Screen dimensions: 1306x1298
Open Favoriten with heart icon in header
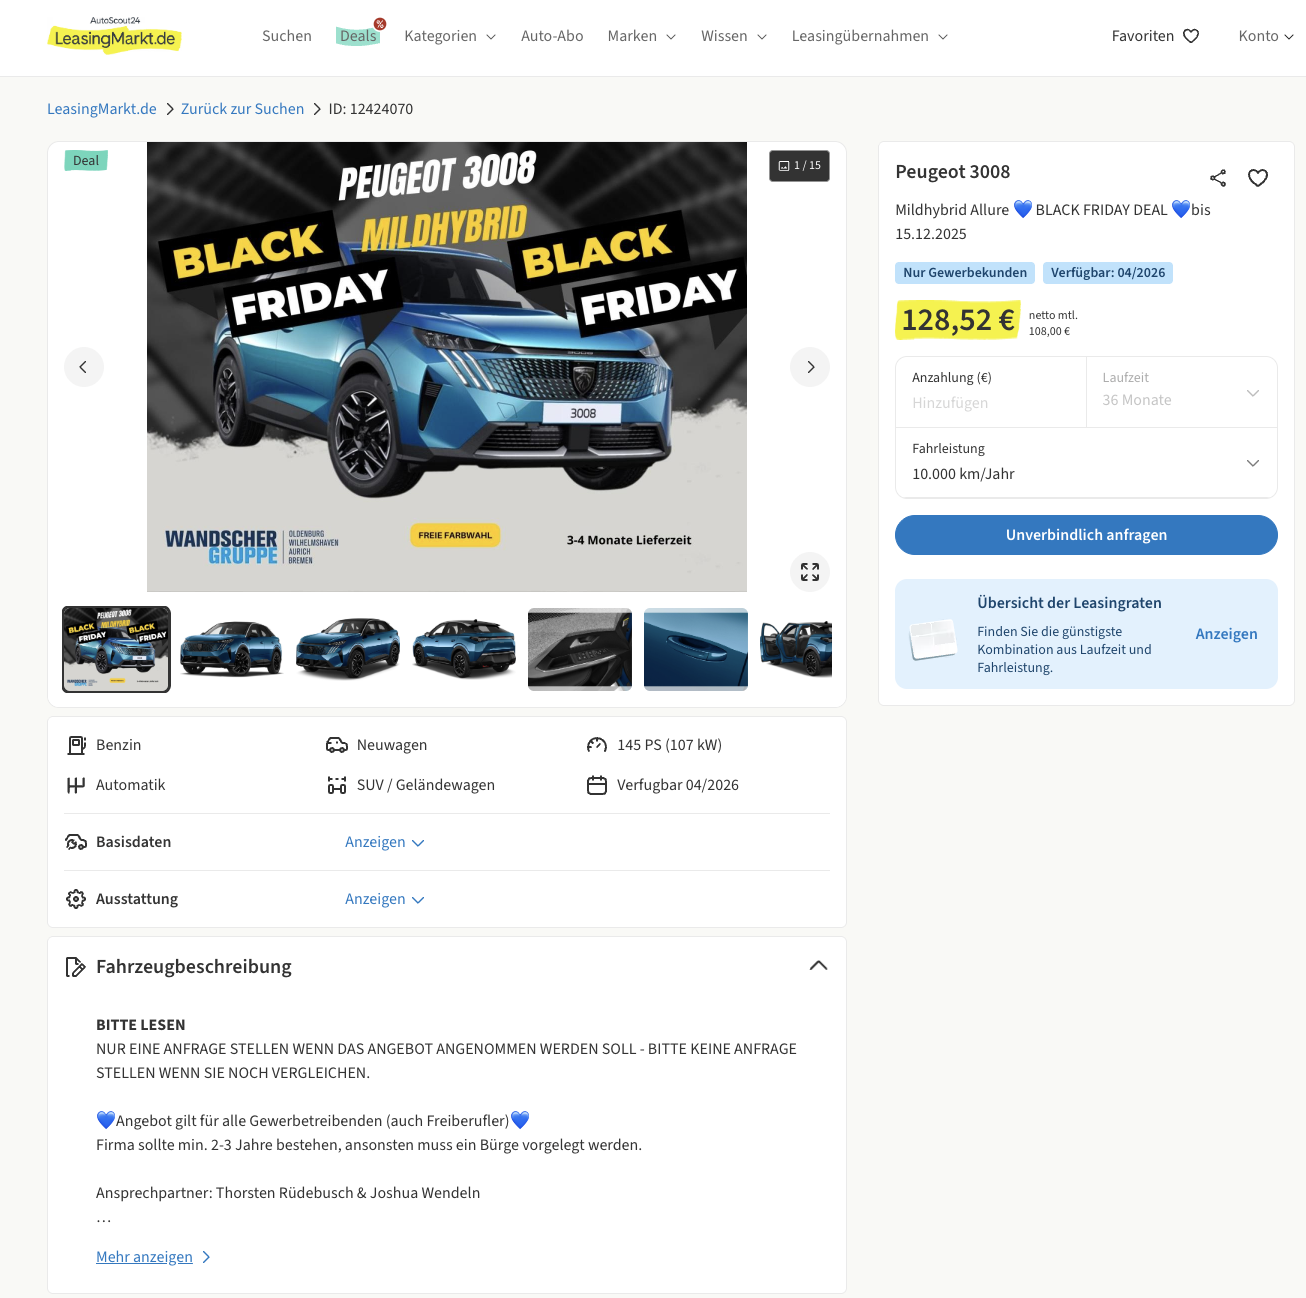tap(1155, 36)
